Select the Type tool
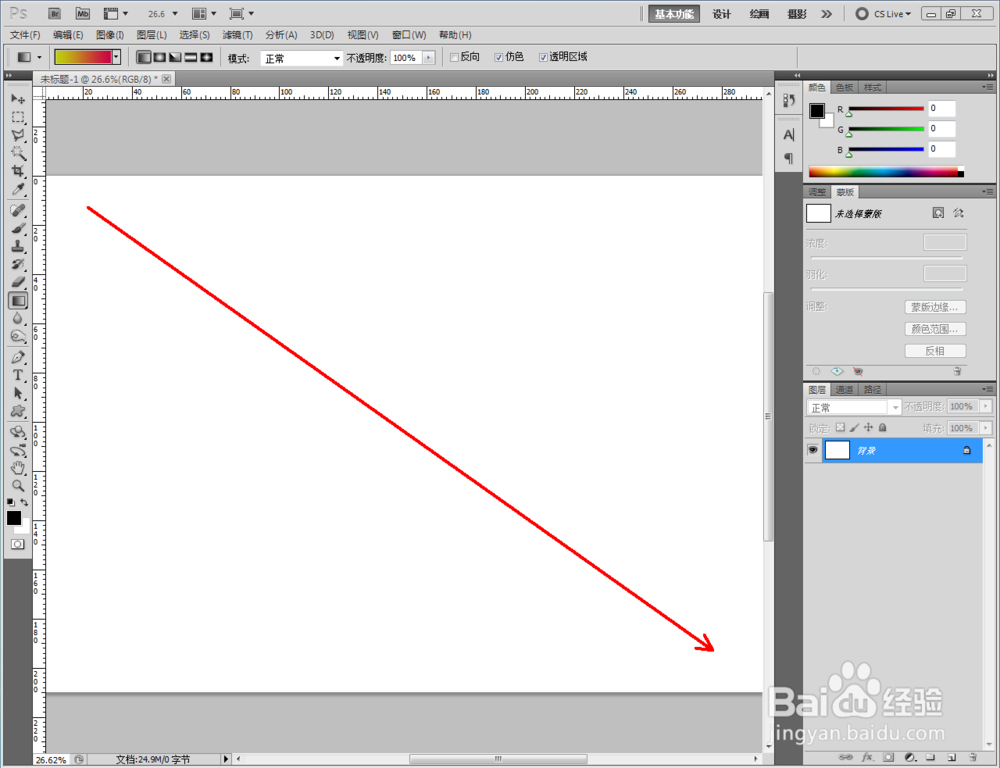This screenshot has height=768, width=1000. (x=18, y=375)
